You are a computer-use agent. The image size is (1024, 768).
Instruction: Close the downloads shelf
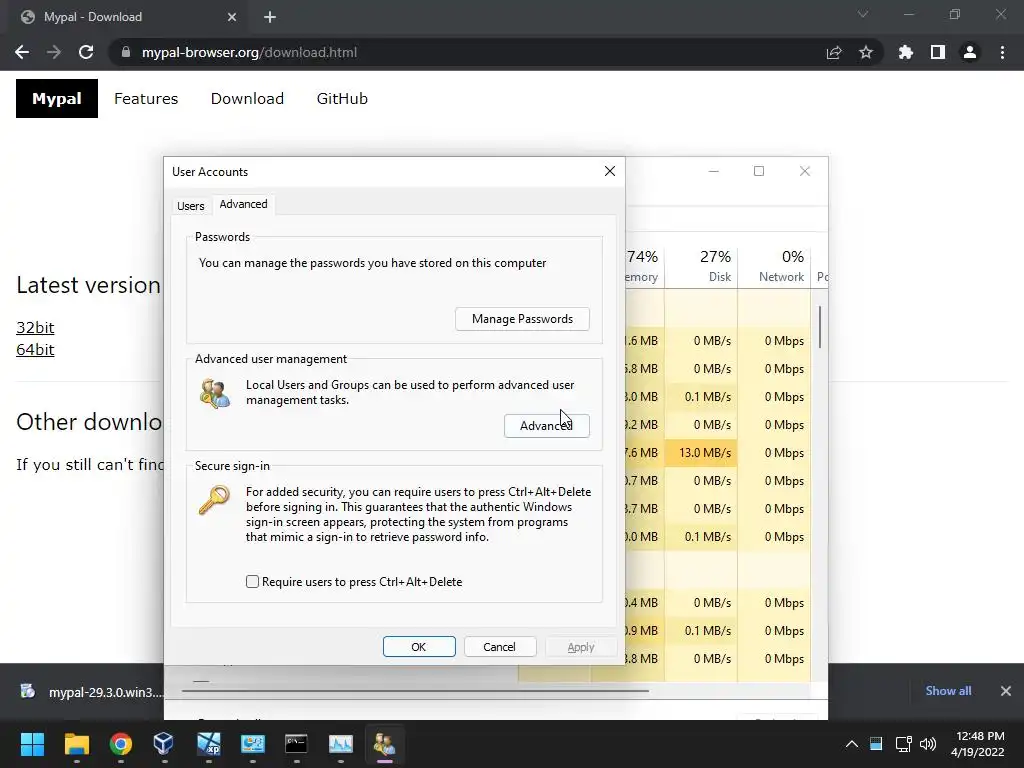point(1006,691)
